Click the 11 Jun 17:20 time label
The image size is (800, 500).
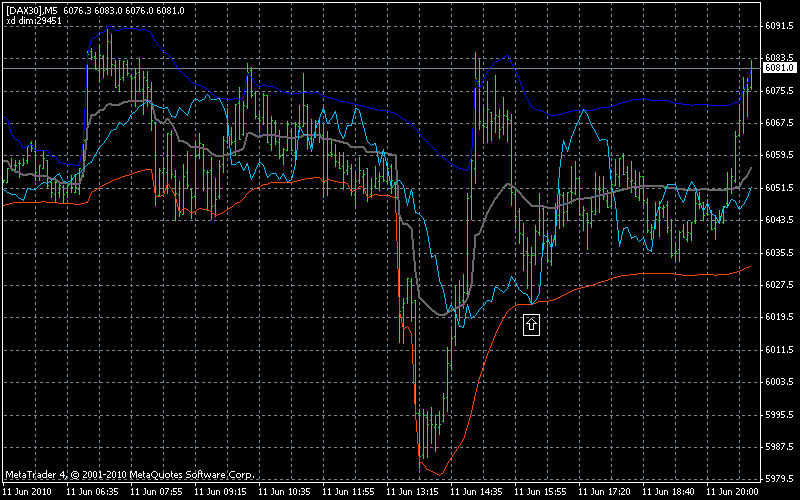pyautogui.click(x=605, y=492)
